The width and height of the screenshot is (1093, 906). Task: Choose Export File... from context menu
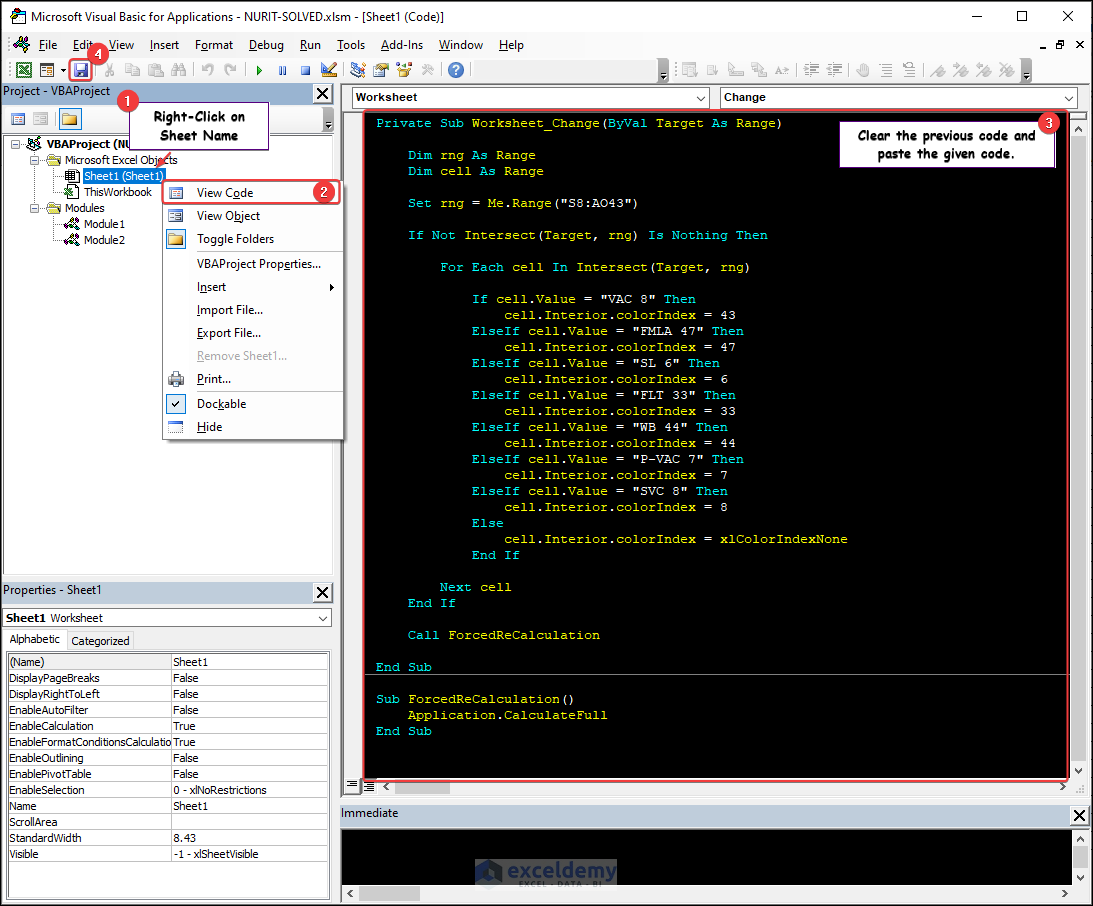pyautogui.click(x=229, y=333)
